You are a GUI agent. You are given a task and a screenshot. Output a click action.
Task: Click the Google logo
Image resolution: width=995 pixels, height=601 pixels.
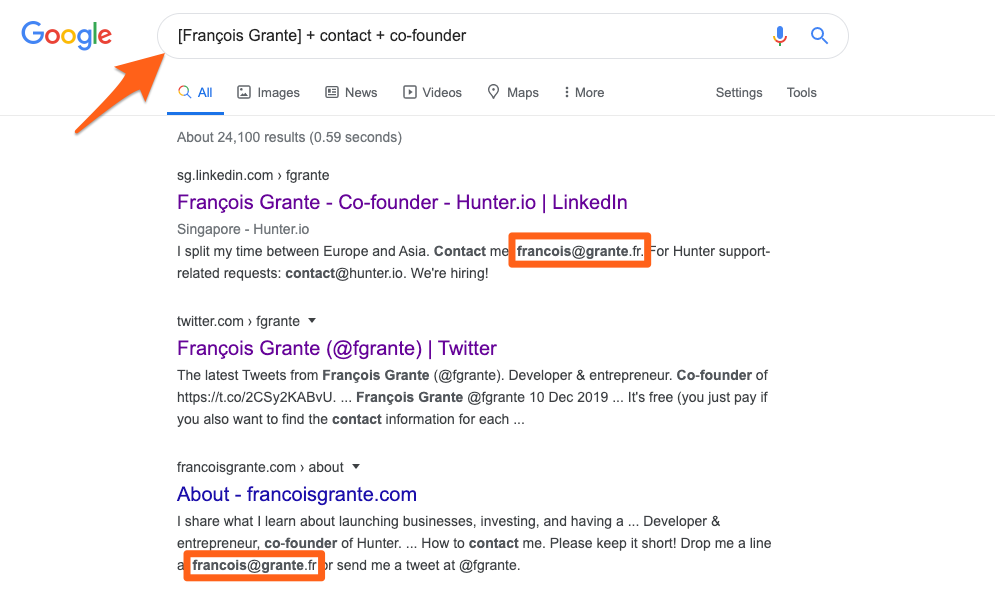67,36
